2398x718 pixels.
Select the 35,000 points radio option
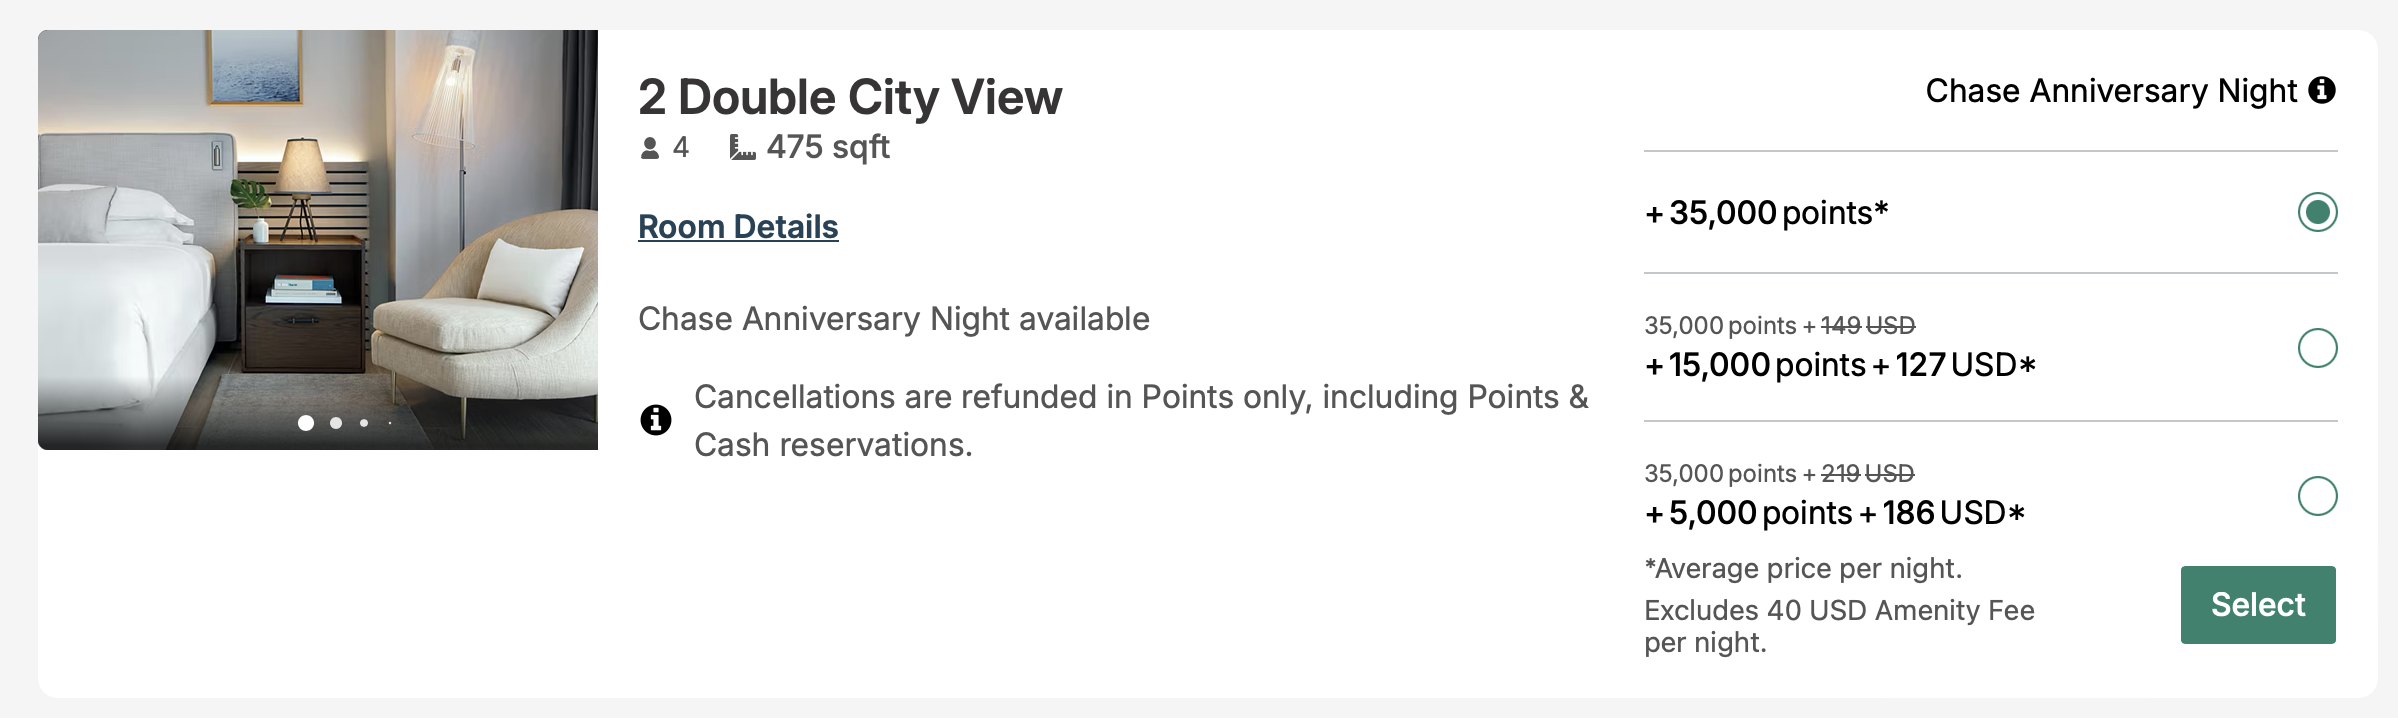pyautogui.click(x=2317, y=212)
